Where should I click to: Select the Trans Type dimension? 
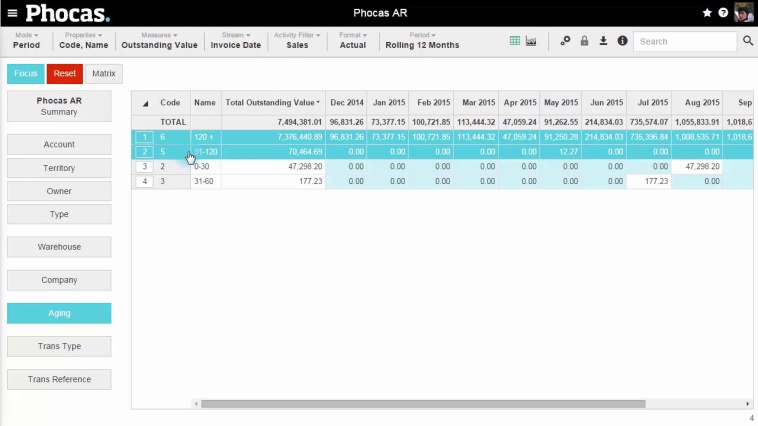tap(59, 346)
